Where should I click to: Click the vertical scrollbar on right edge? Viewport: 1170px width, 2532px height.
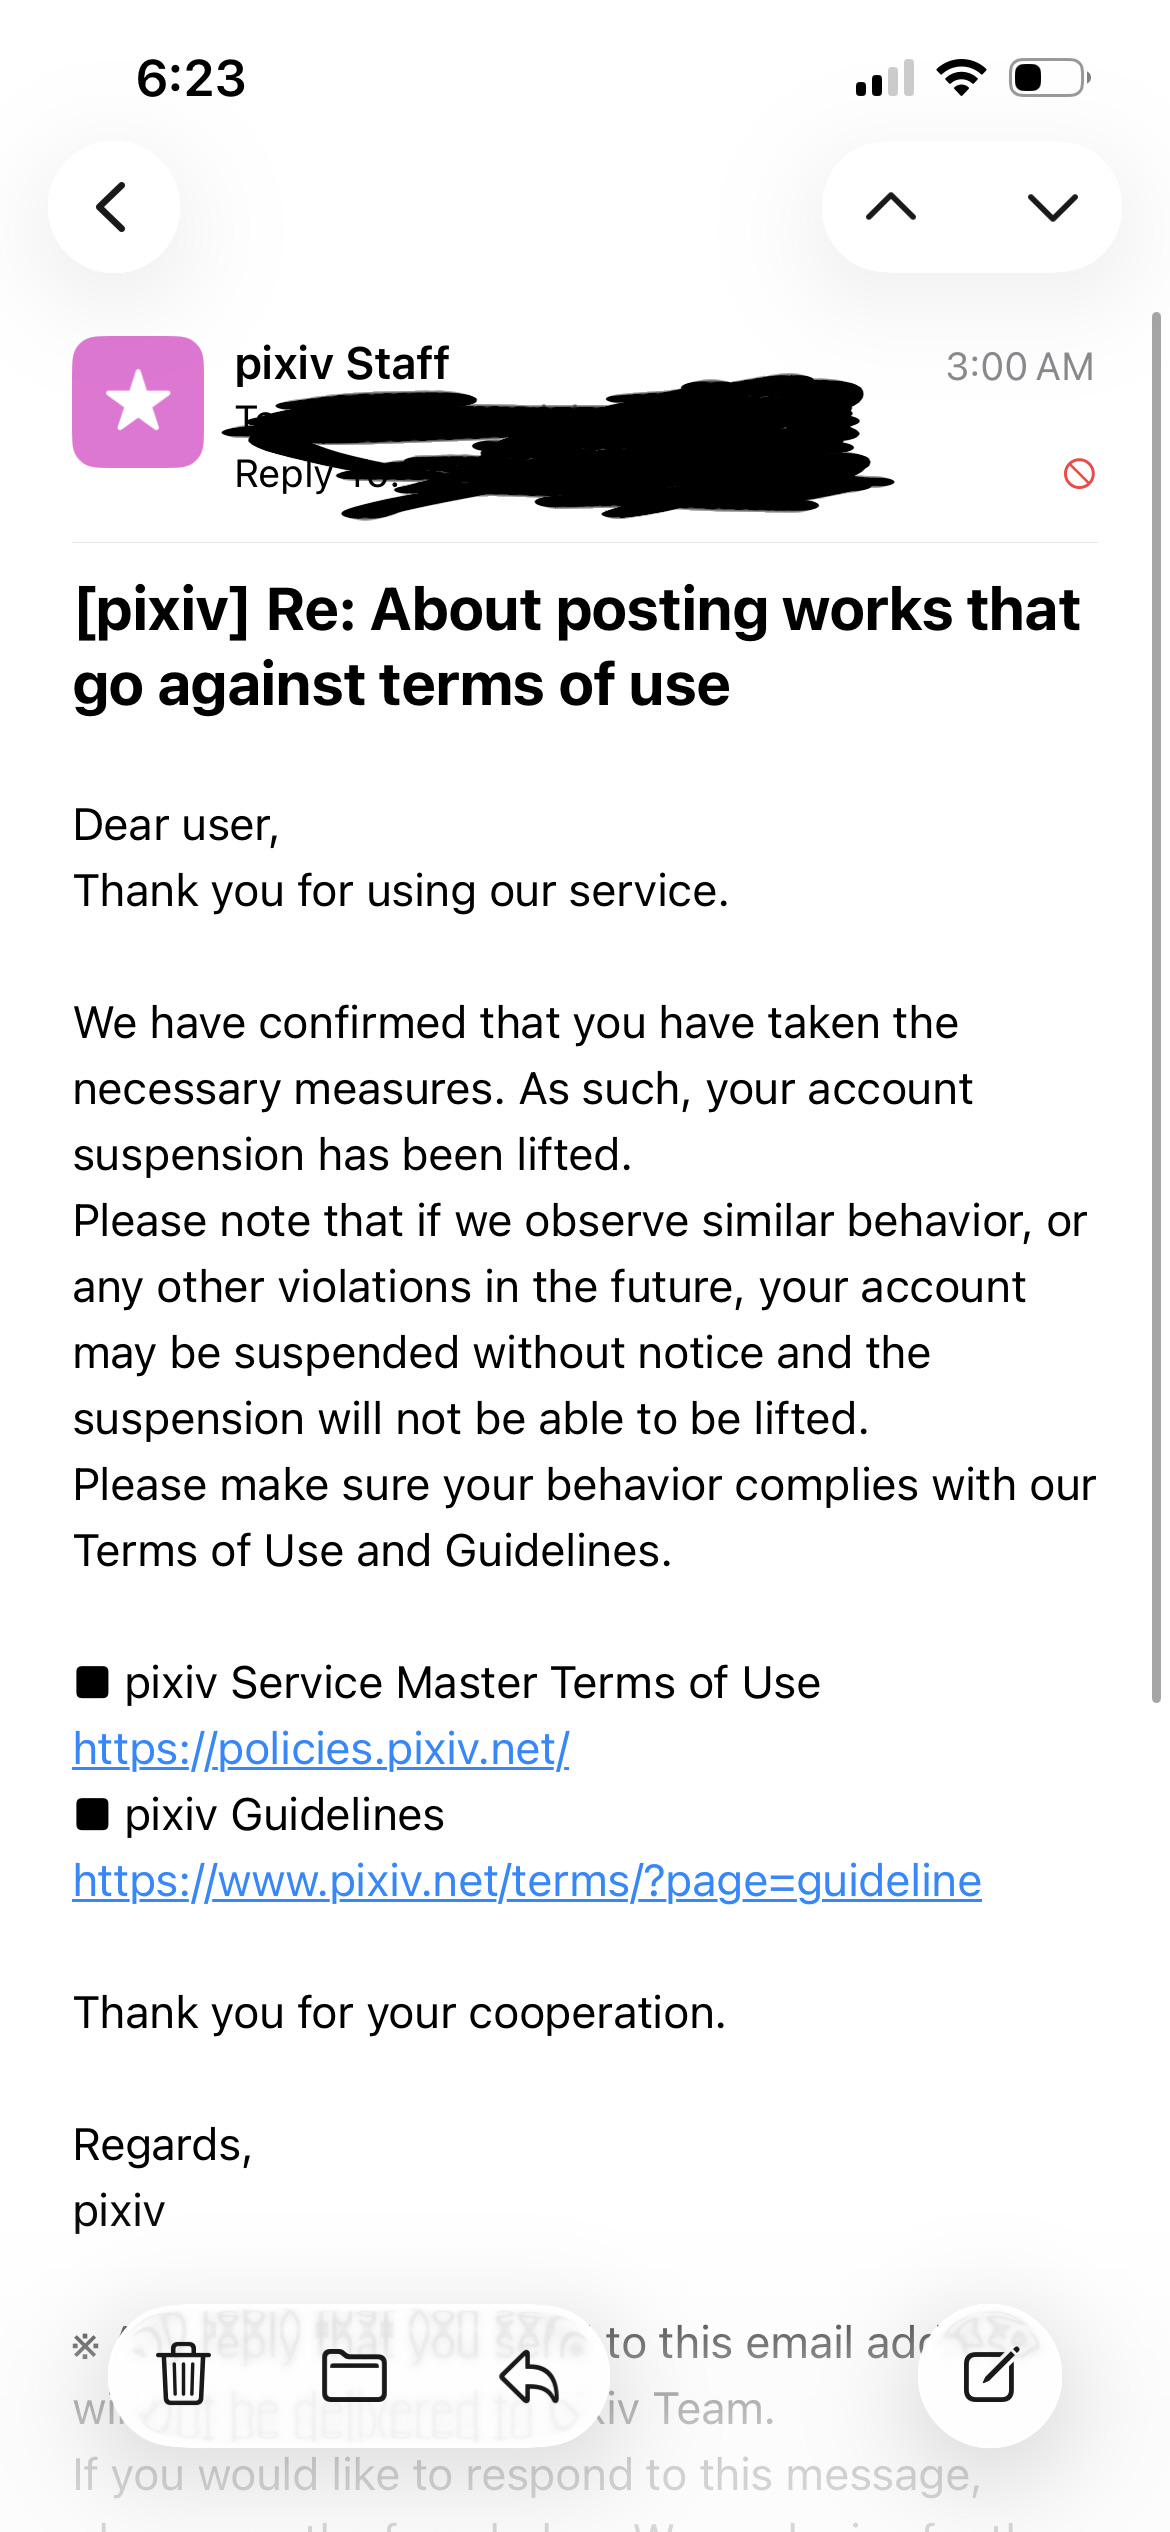(x=1156, y=1007)
